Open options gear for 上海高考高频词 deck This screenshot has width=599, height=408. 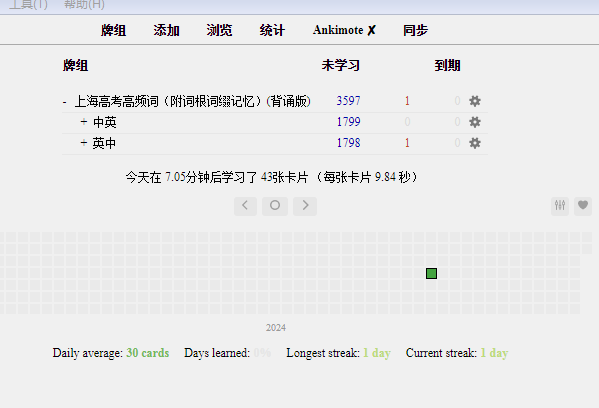tap(474, 101)
